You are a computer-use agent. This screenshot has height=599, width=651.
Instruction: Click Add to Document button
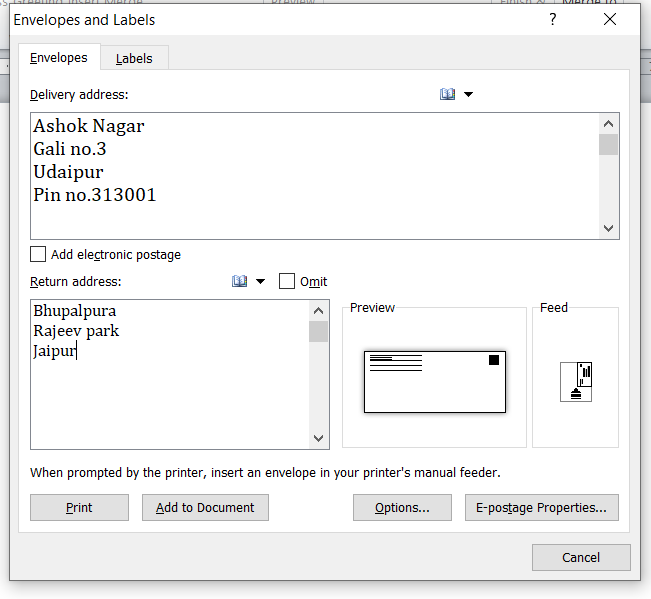[205, 507]
